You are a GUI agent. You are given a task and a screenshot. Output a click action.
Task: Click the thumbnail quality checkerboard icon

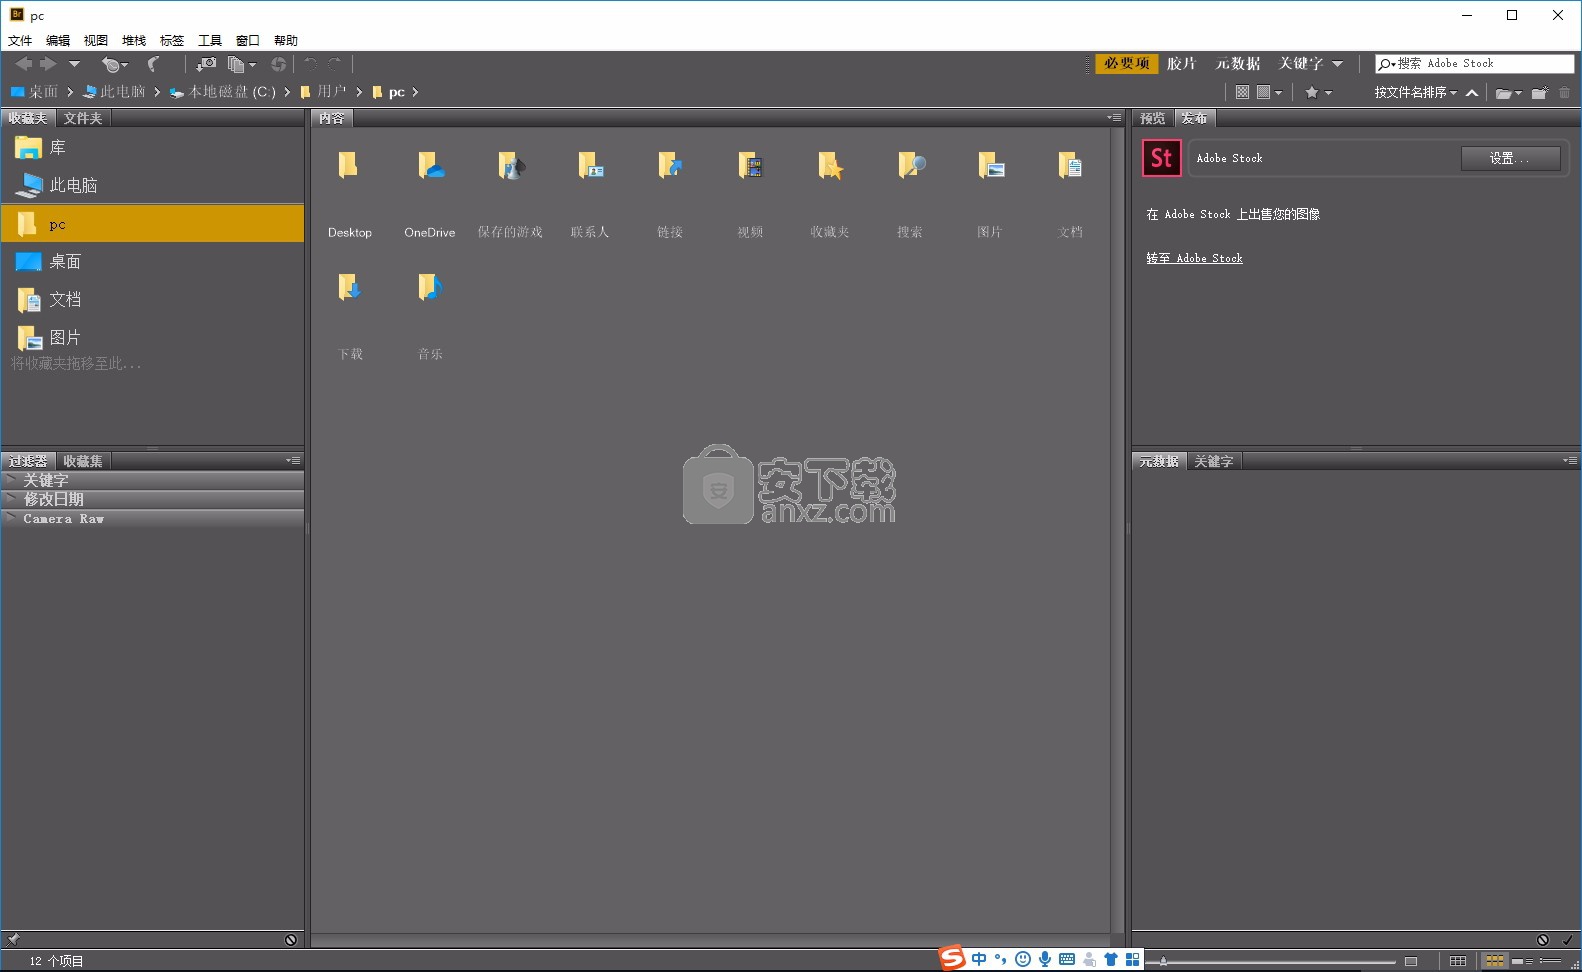click(x=1242, y=92)
